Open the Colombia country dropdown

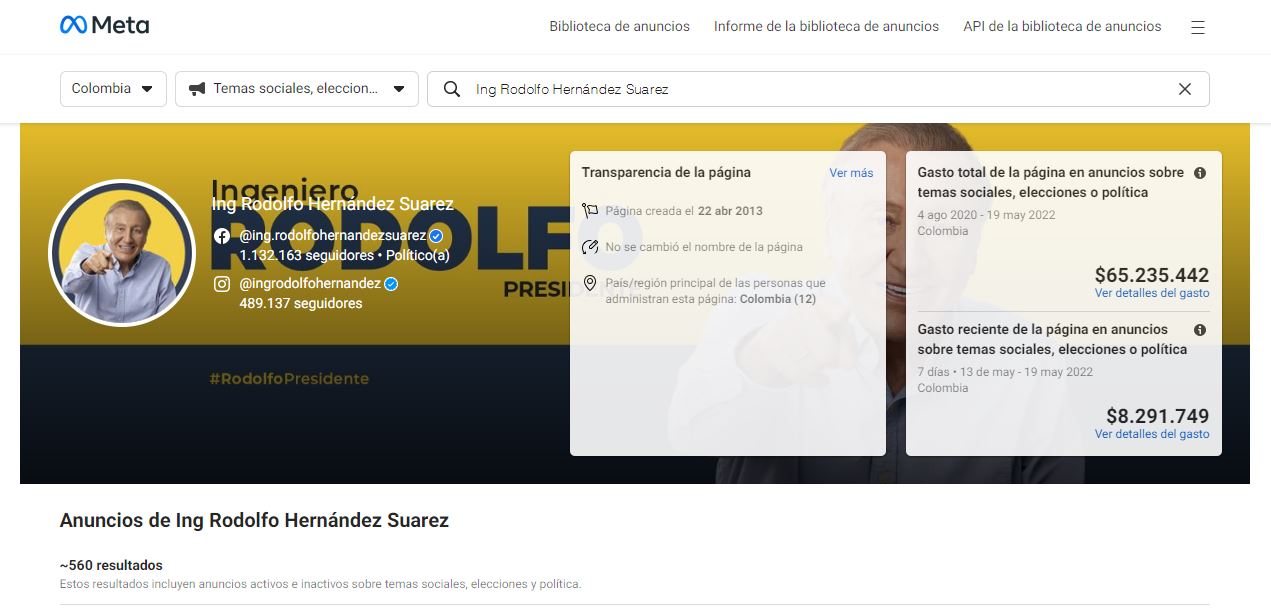click(x=113, y=89)
